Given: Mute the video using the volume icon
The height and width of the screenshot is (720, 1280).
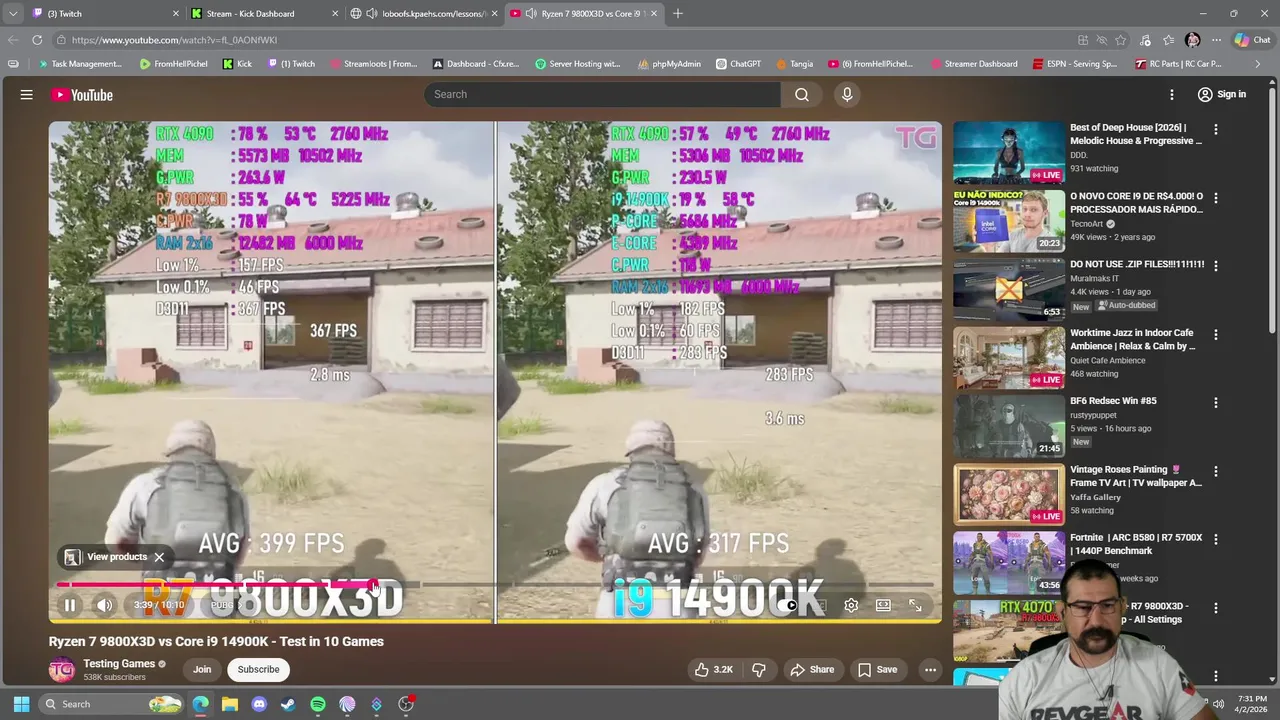Looking at the screenshot, I should (105, 605).
